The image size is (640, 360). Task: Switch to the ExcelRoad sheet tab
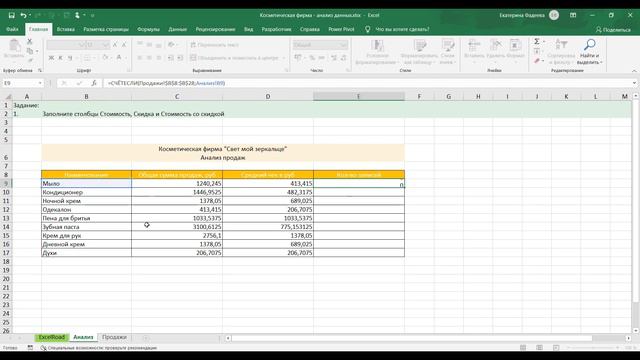click(x=52, y=337)
